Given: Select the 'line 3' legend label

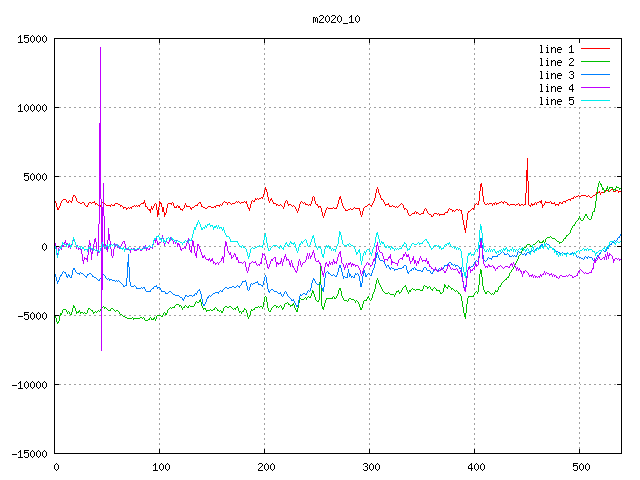Looking at the screenshot, I should coord(557,75).
